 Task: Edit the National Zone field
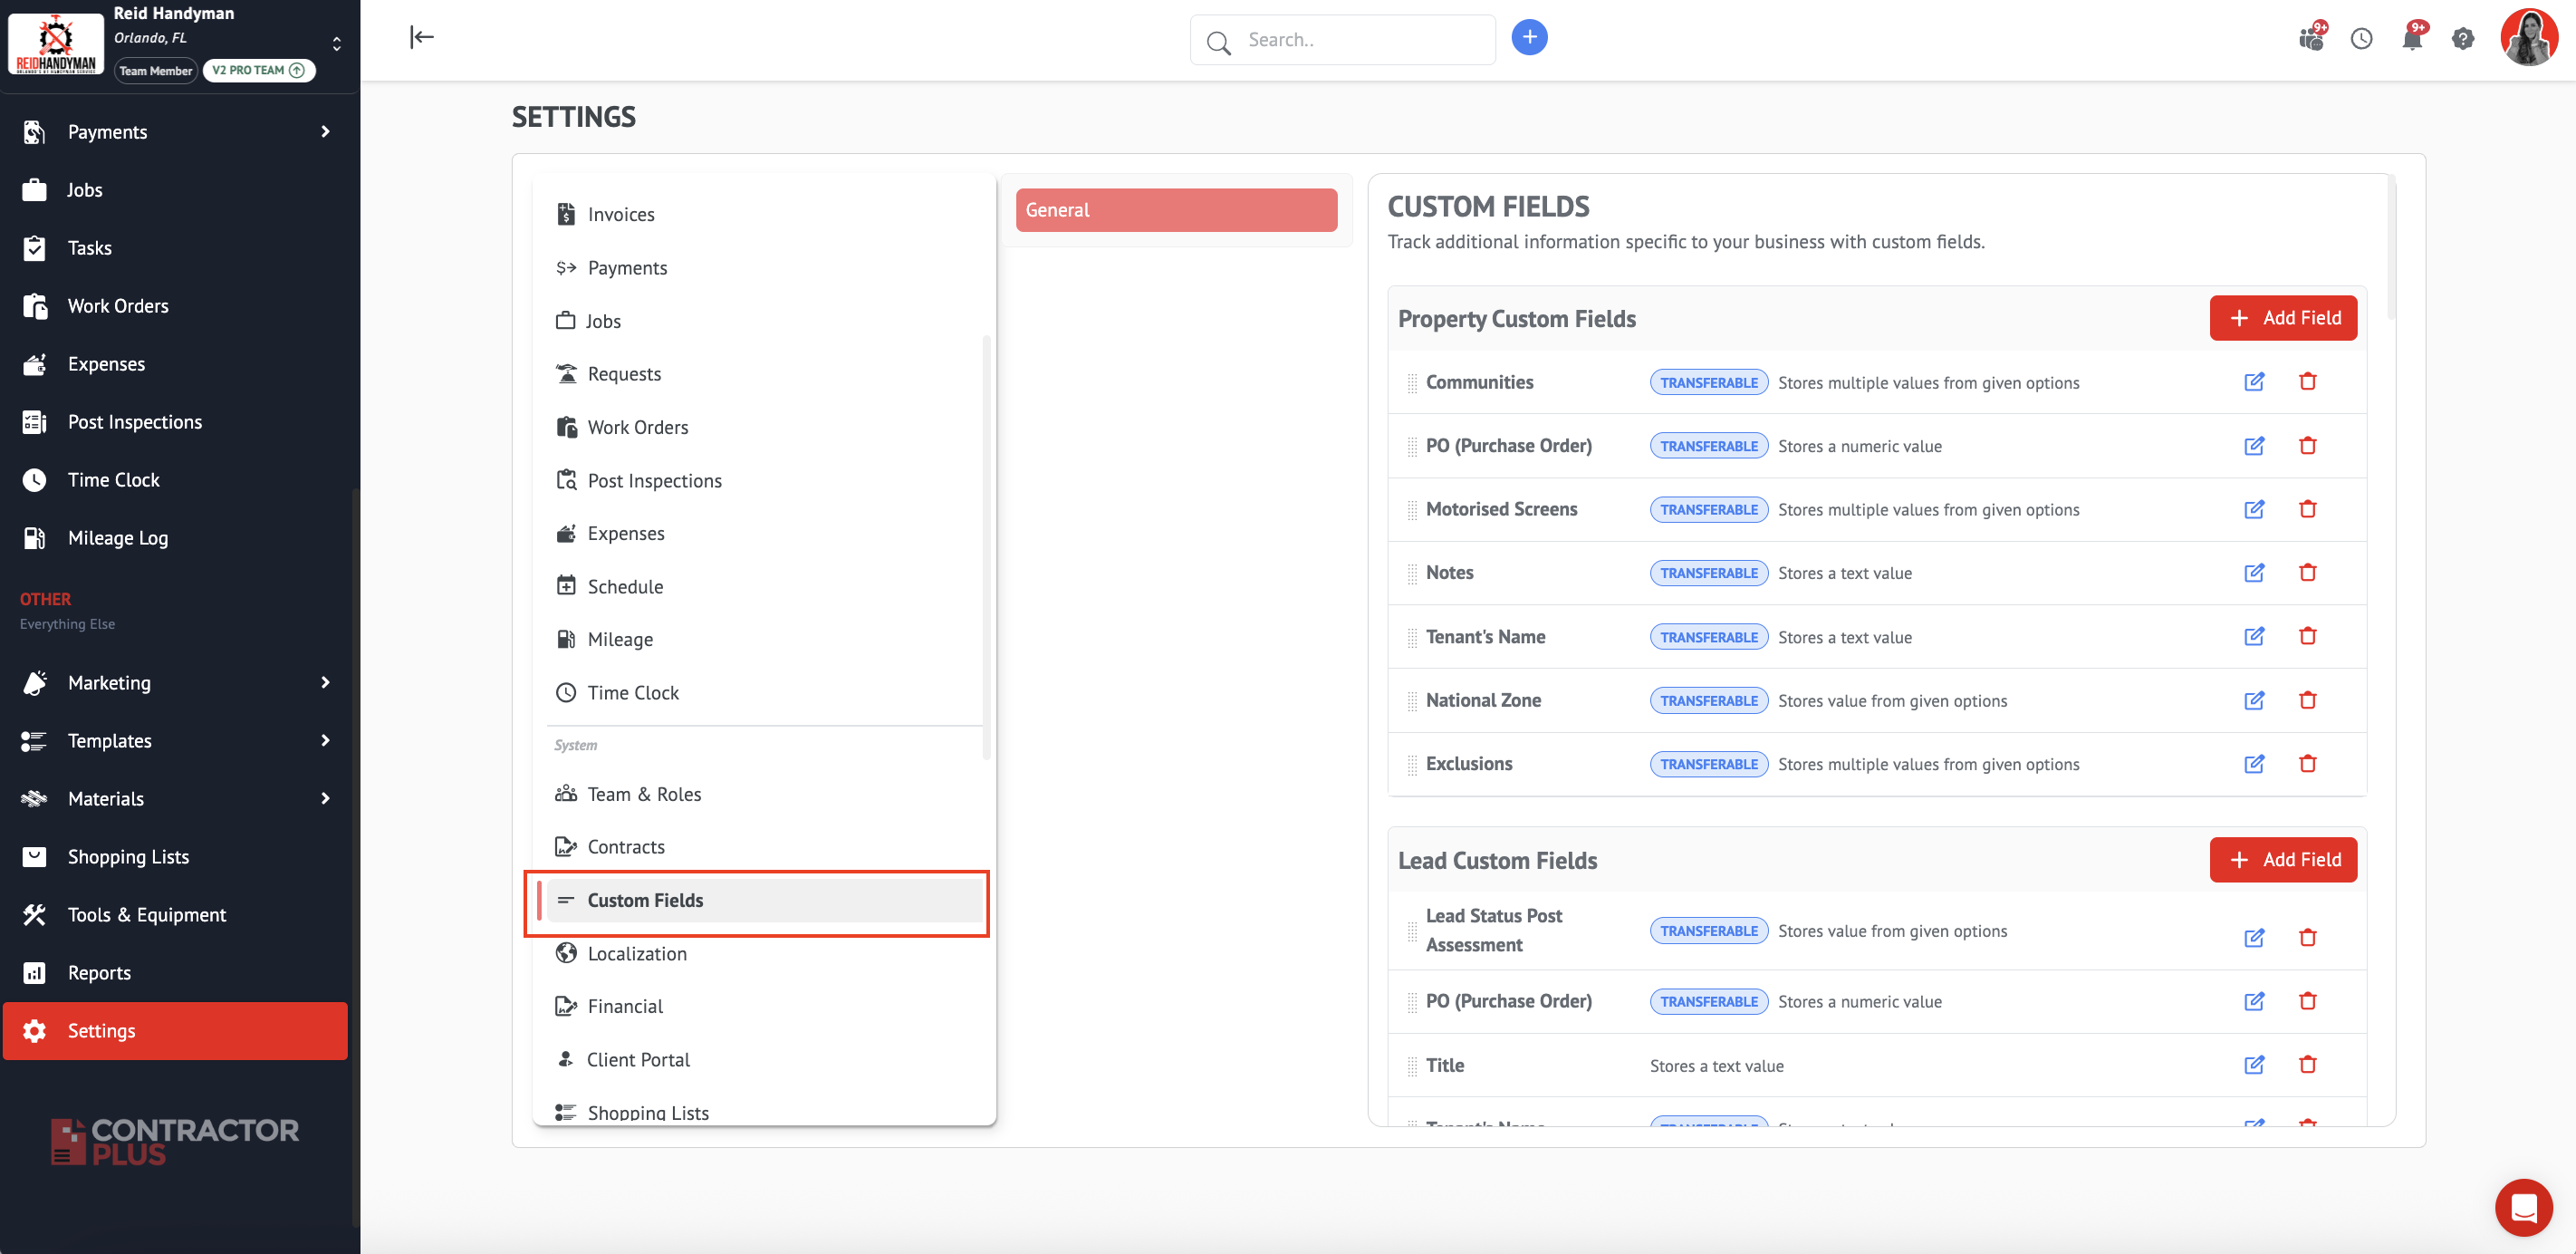2254,700
